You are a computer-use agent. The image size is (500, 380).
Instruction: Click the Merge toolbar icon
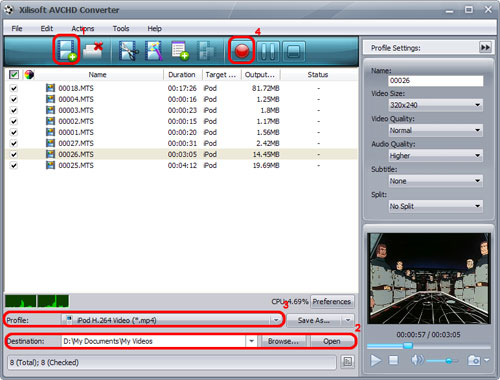pos(207,51)
